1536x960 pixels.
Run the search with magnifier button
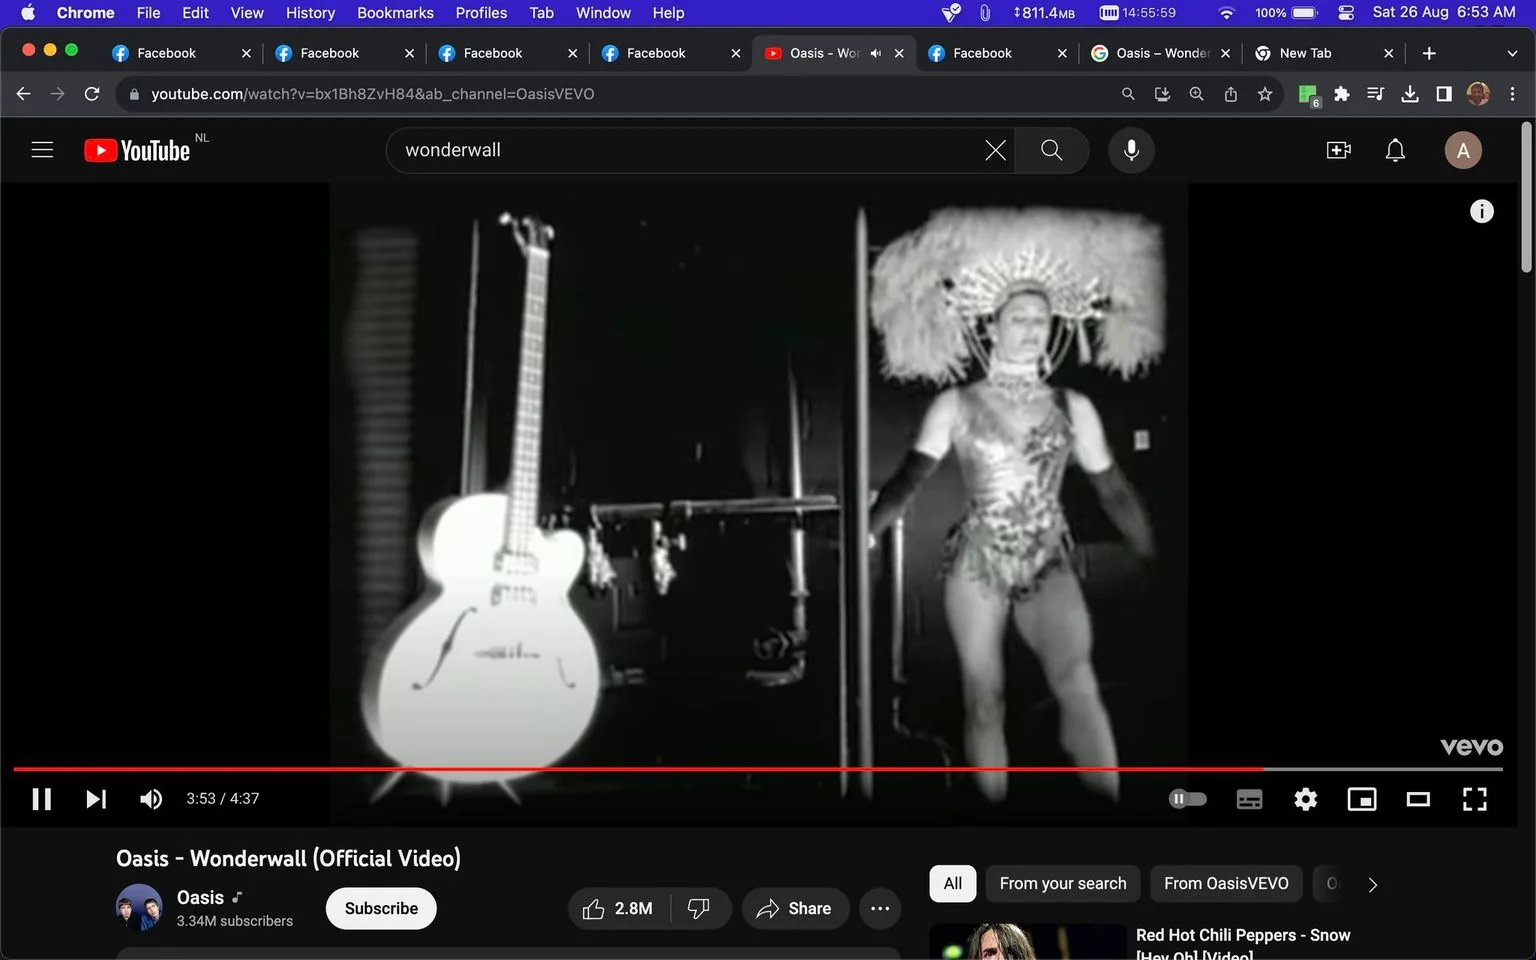(1051, 150)
